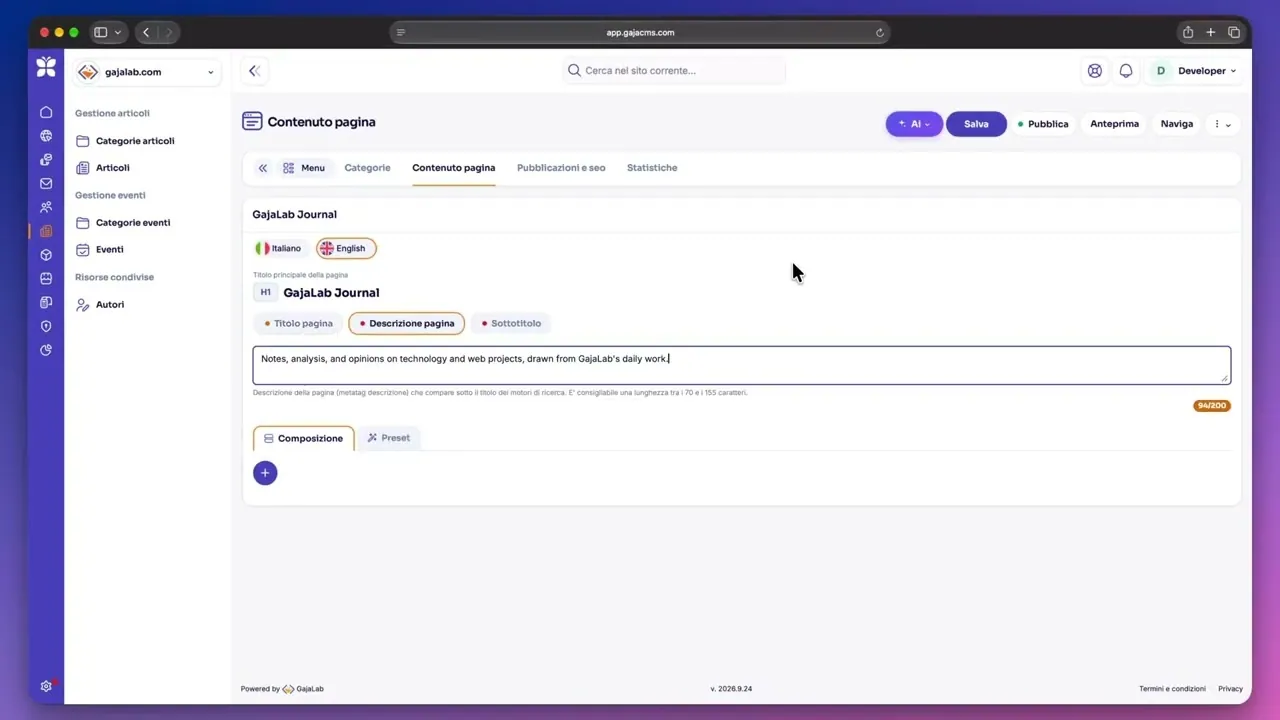Open the calendar-store icon in the rail
Image resolution: width=1280 pixels, height=720 pixels.
[x=46, y=279]
